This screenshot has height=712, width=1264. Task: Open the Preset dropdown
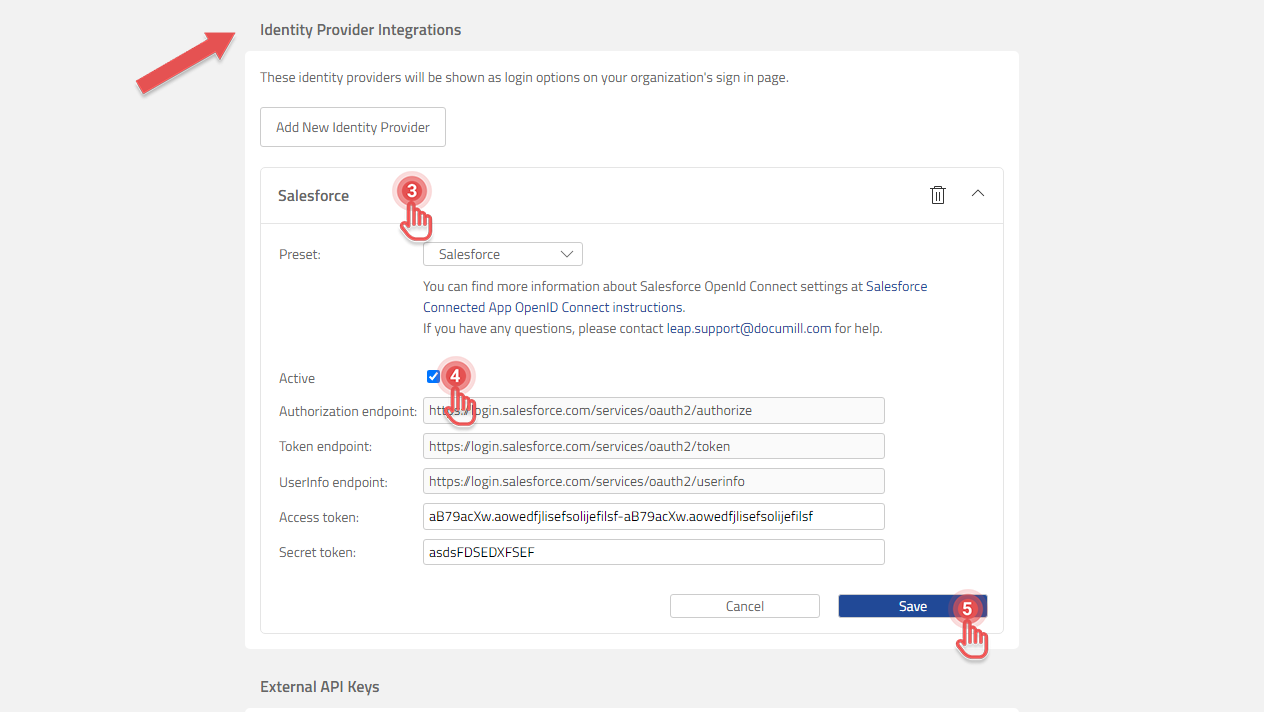pos(502,253)
